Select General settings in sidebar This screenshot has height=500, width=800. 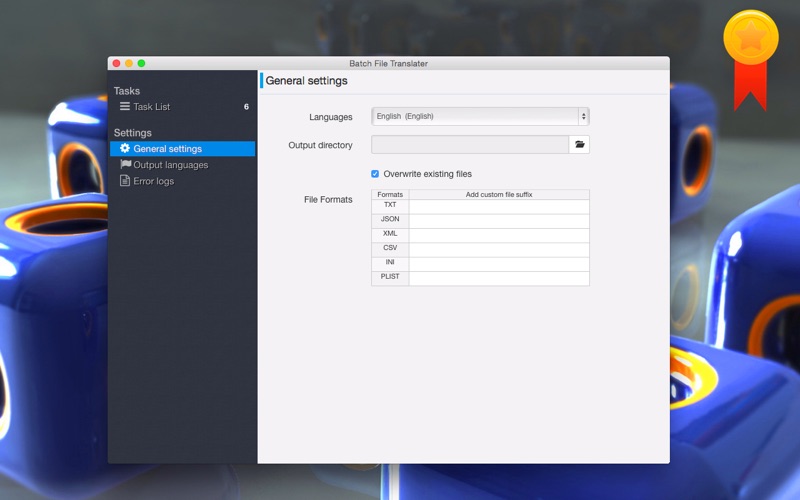click(183, 148)
